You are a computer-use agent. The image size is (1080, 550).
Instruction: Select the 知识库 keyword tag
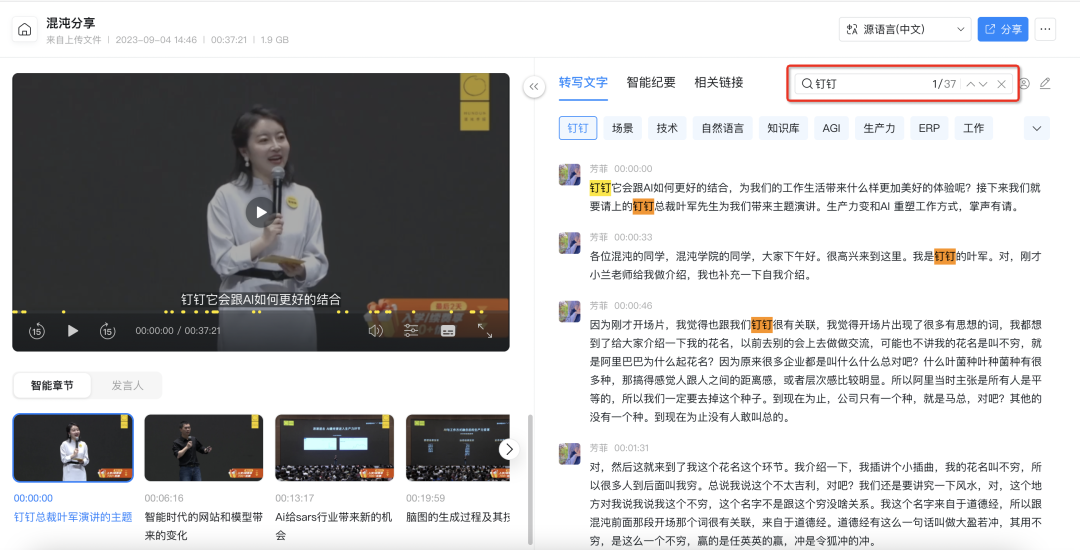tap(783, 128)
